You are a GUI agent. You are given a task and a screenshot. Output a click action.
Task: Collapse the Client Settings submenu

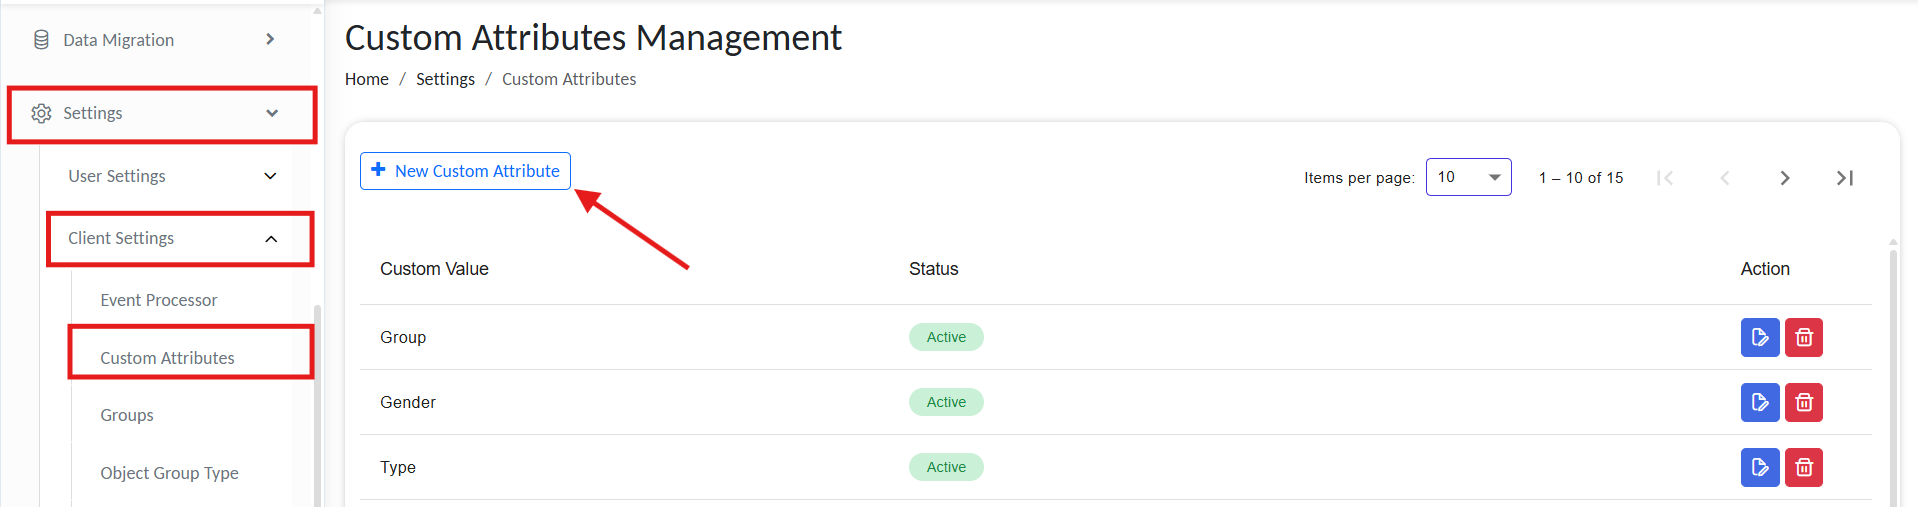tap(271, 239)
